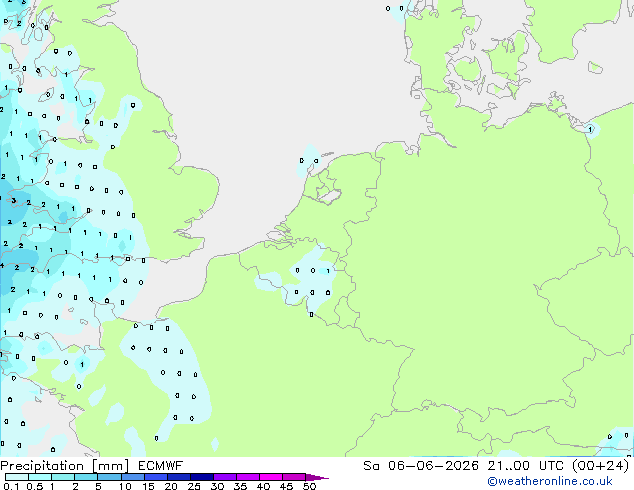The width and height of the screenshot is (634, 490).
Task: Click the '0.5' legend scale label
Action: coord(34,486)
